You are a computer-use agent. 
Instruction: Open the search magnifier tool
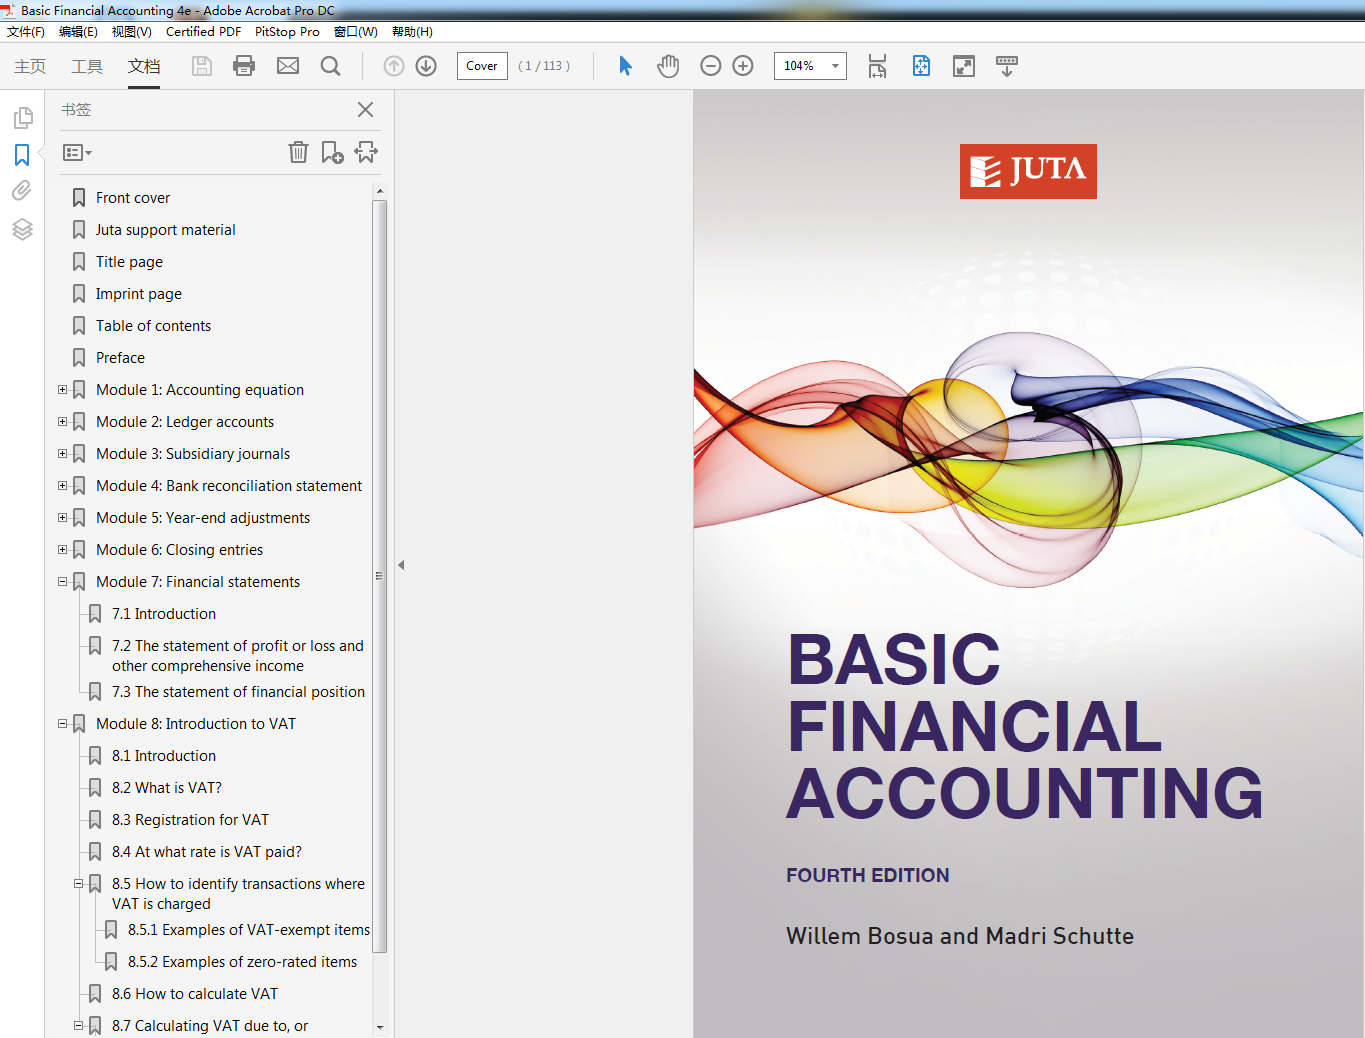point(331,66)
